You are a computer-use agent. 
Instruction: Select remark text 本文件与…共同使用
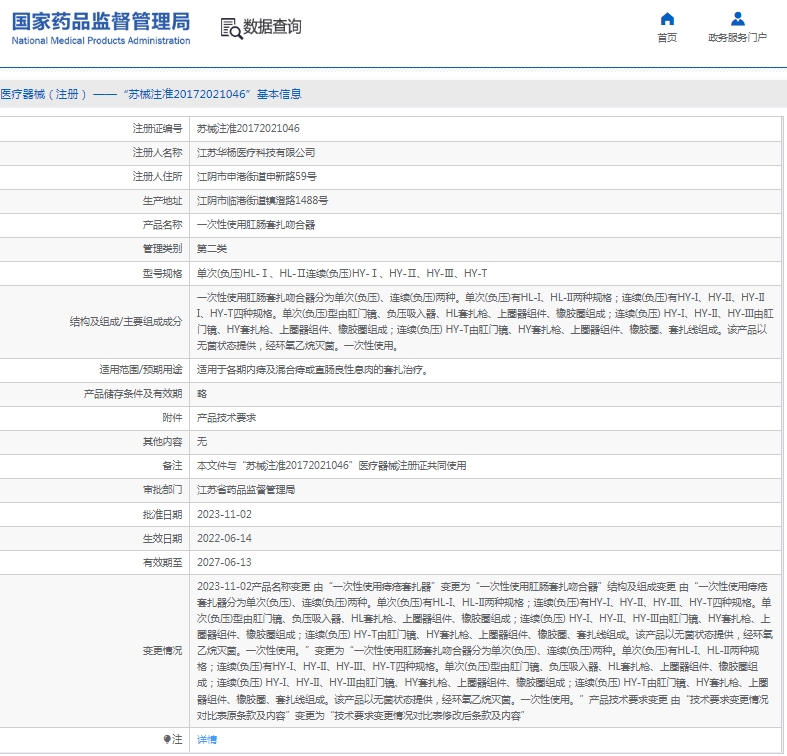(x=331, y=466)
